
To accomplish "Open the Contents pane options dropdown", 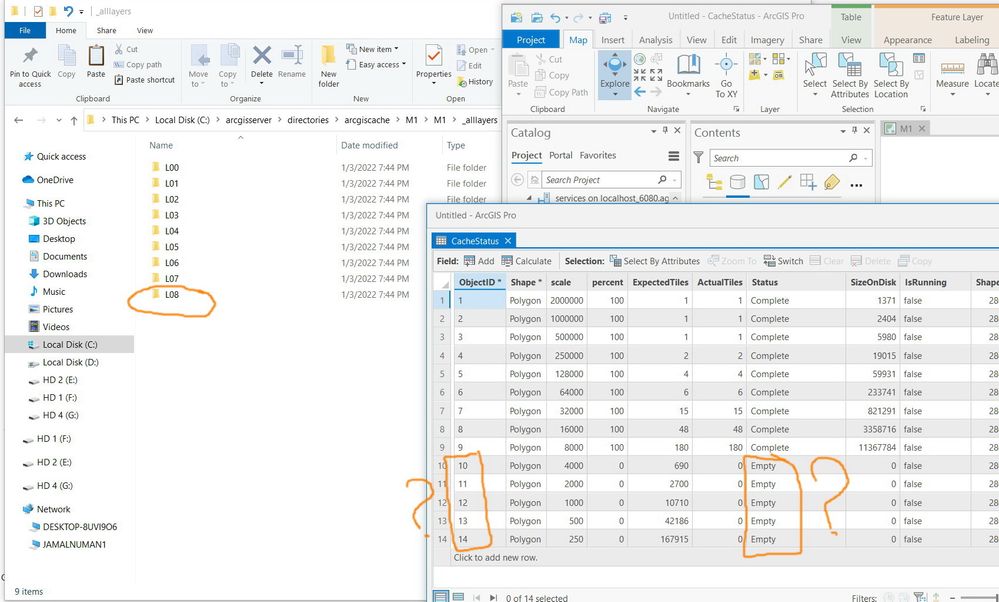I will tap(842, 131).
